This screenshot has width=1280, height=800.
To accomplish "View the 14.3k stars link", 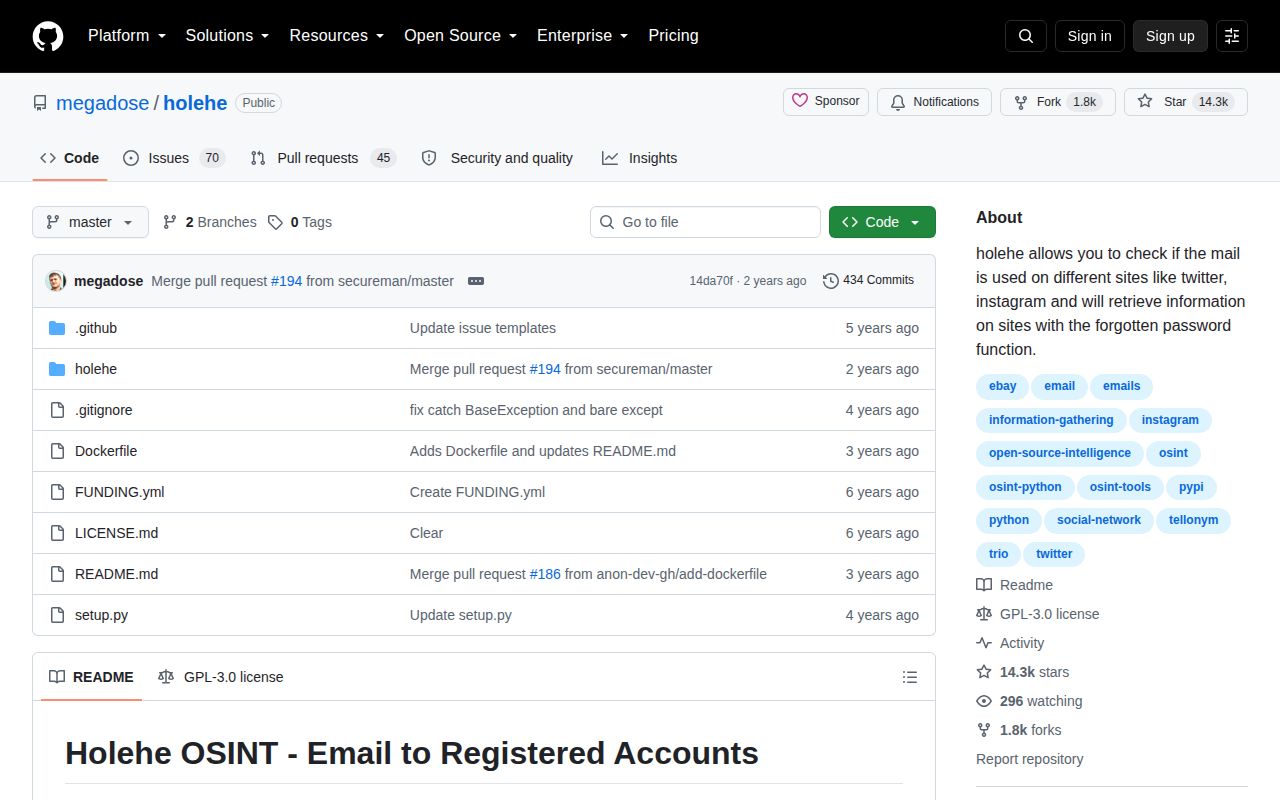I will (1023, 672).
